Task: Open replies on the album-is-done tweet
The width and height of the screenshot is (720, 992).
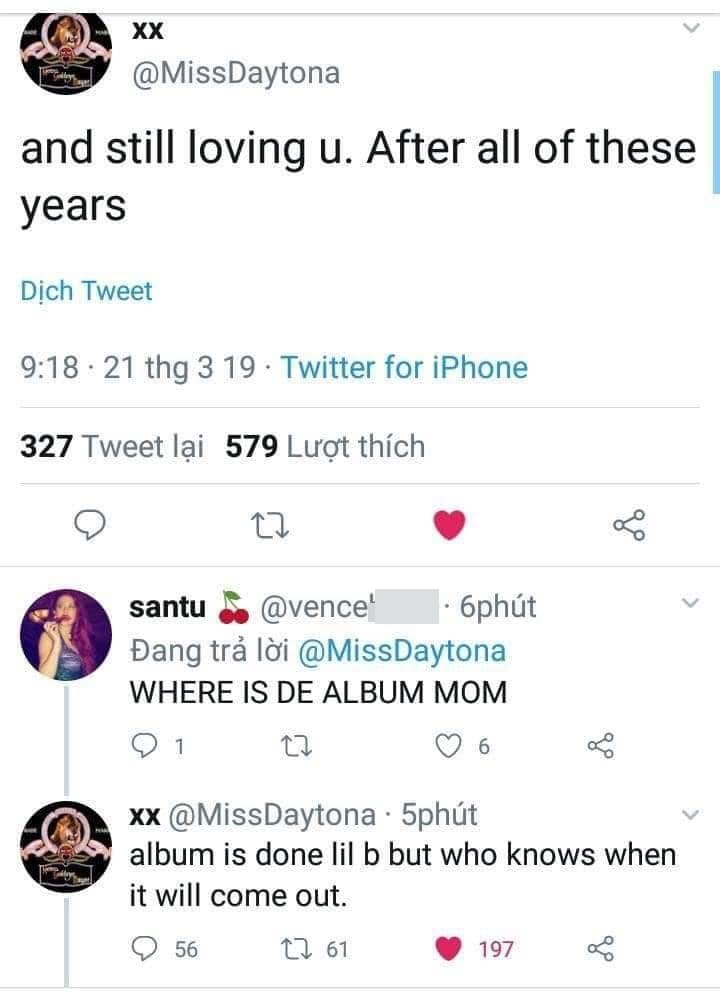Action: 145,948
